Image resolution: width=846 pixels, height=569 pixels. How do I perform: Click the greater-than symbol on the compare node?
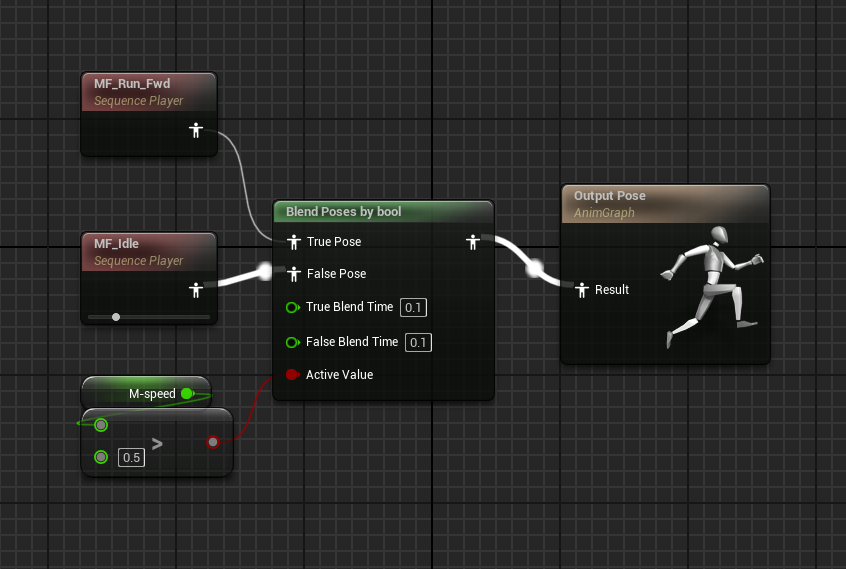157,444
